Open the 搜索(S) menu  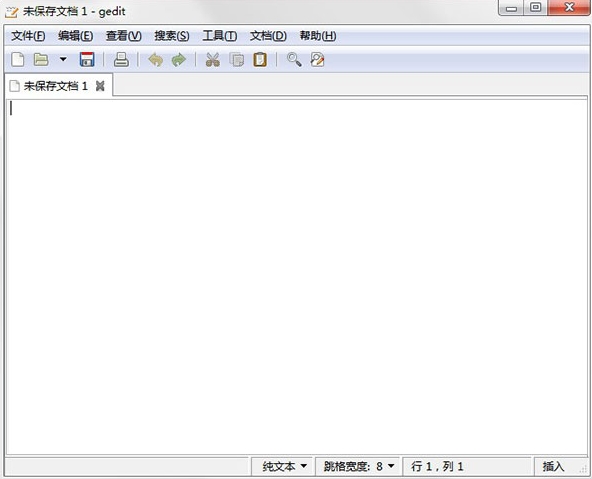pyautogui.click(x=172, y=36)
